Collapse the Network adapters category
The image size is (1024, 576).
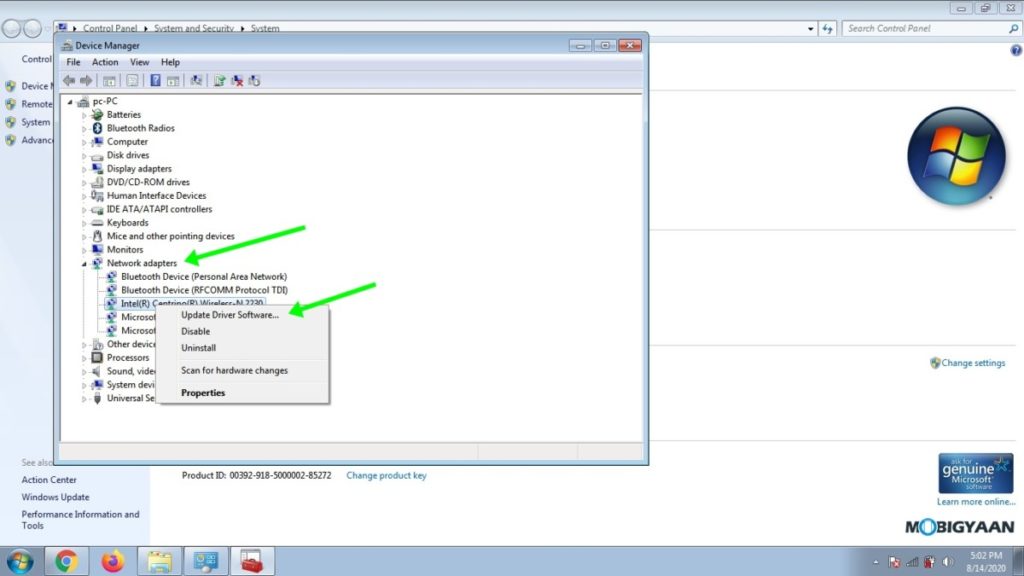86,262
